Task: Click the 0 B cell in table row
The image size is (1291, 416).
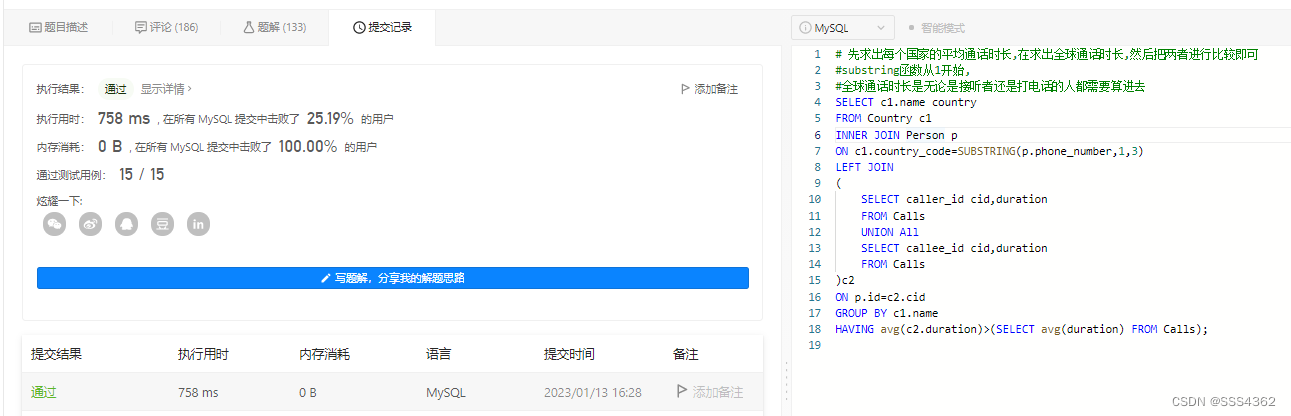Action: (x=310, y=393)
